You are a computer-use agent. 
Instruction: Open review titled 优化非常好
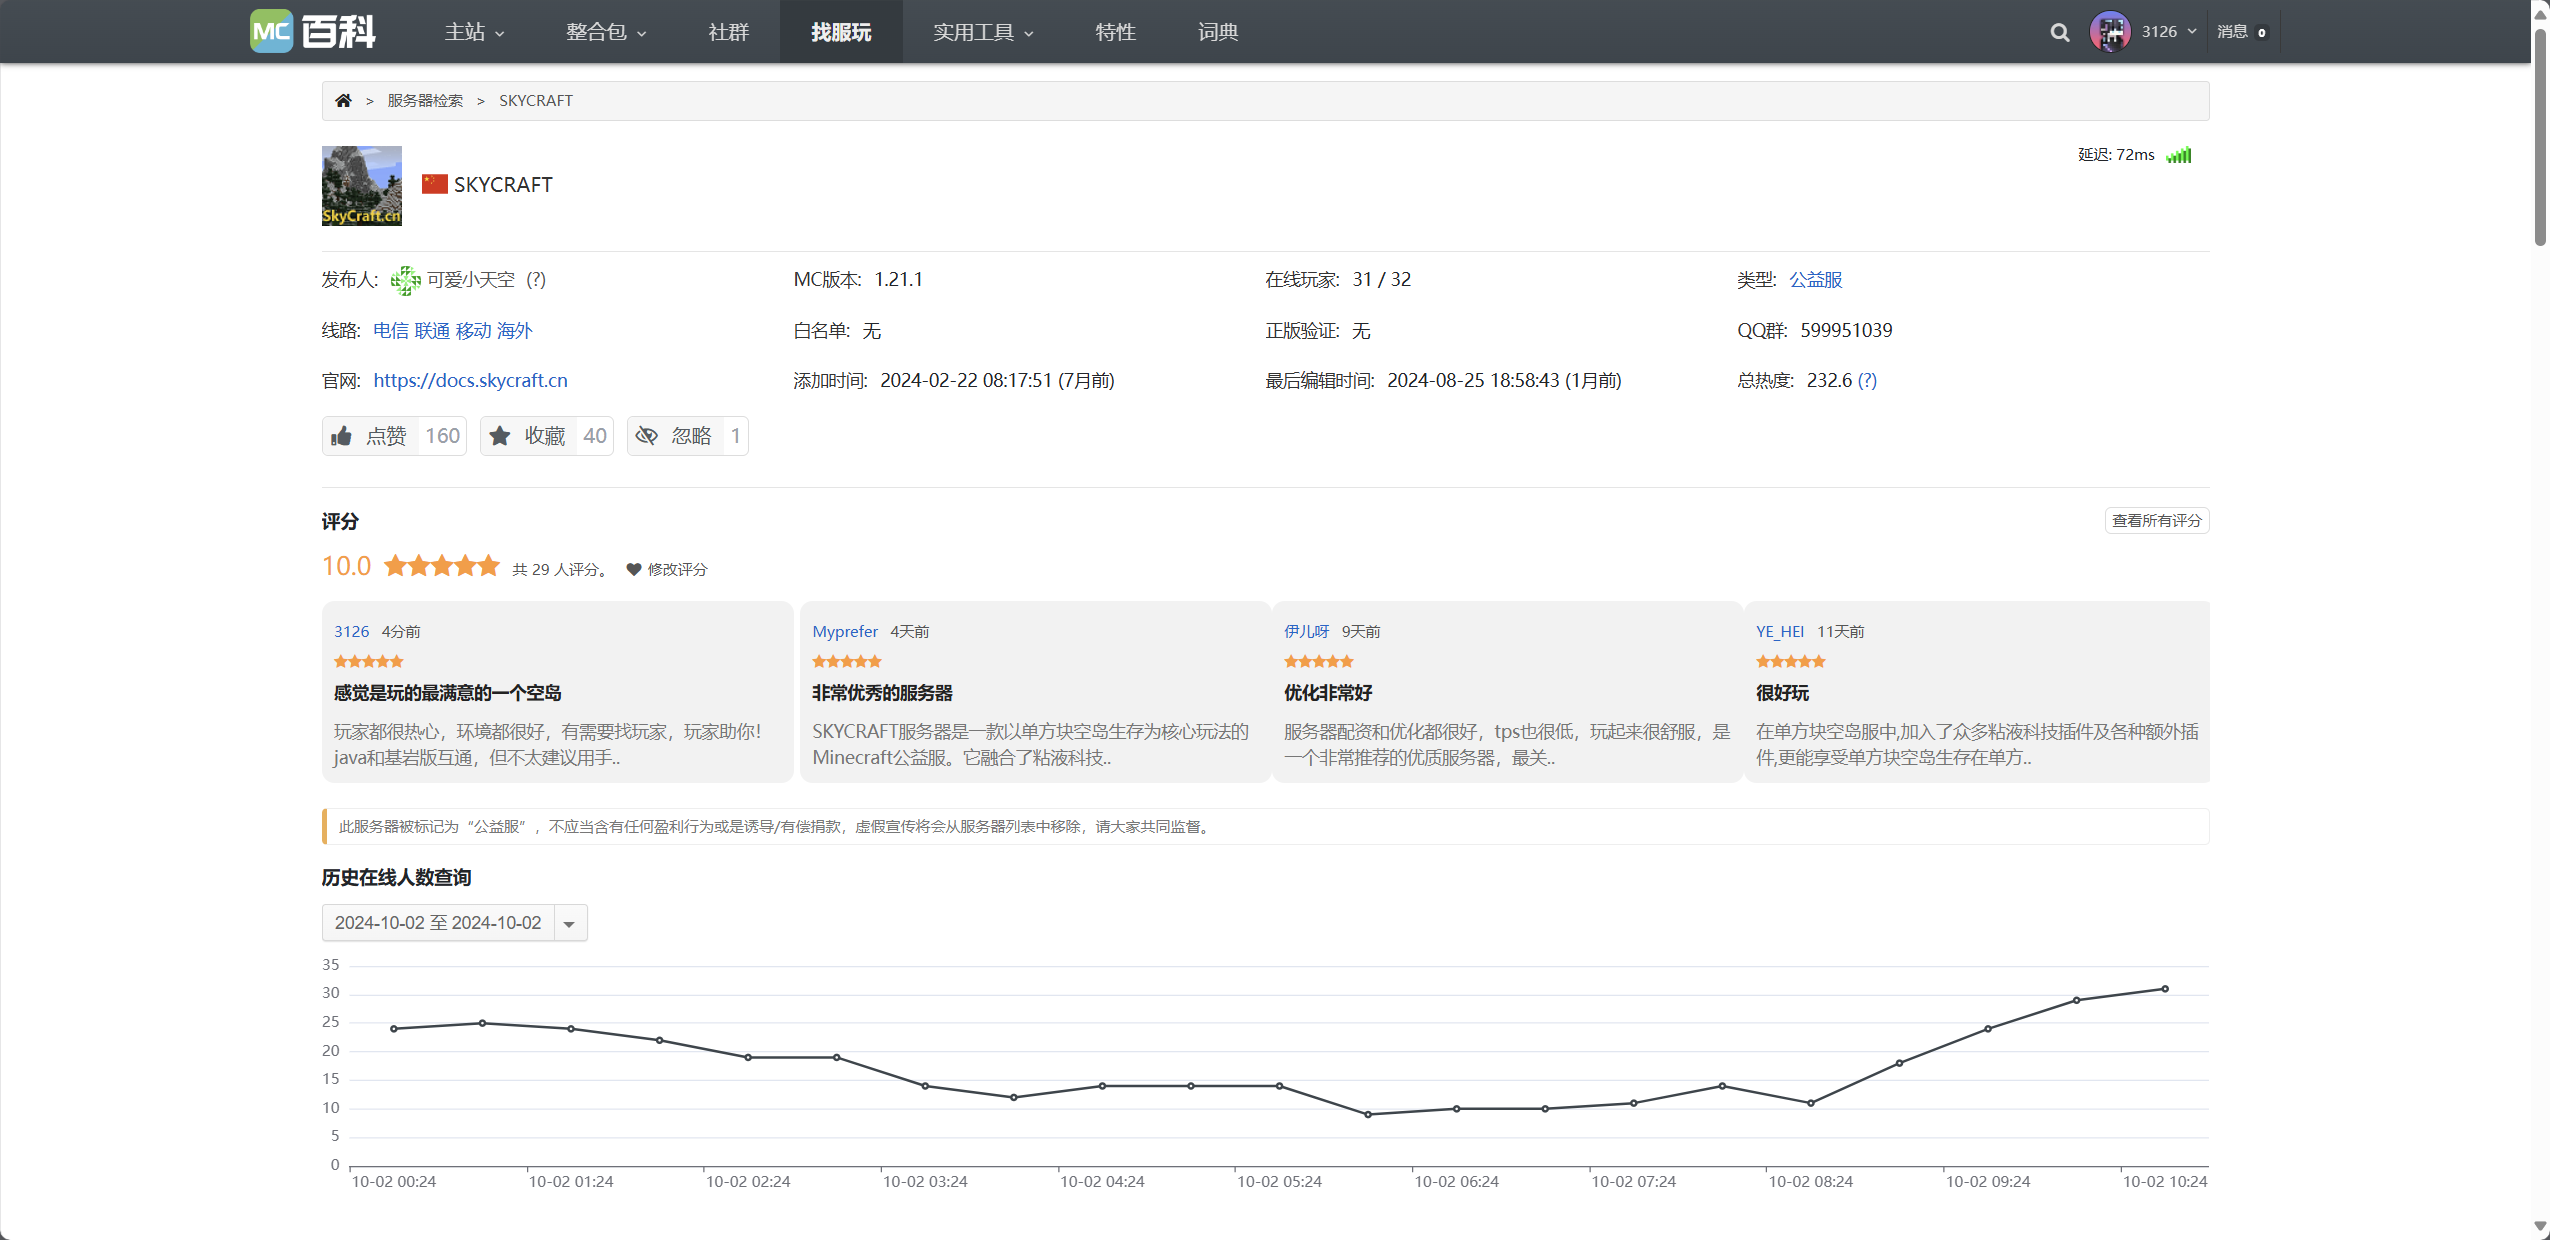pos(1328,693)
